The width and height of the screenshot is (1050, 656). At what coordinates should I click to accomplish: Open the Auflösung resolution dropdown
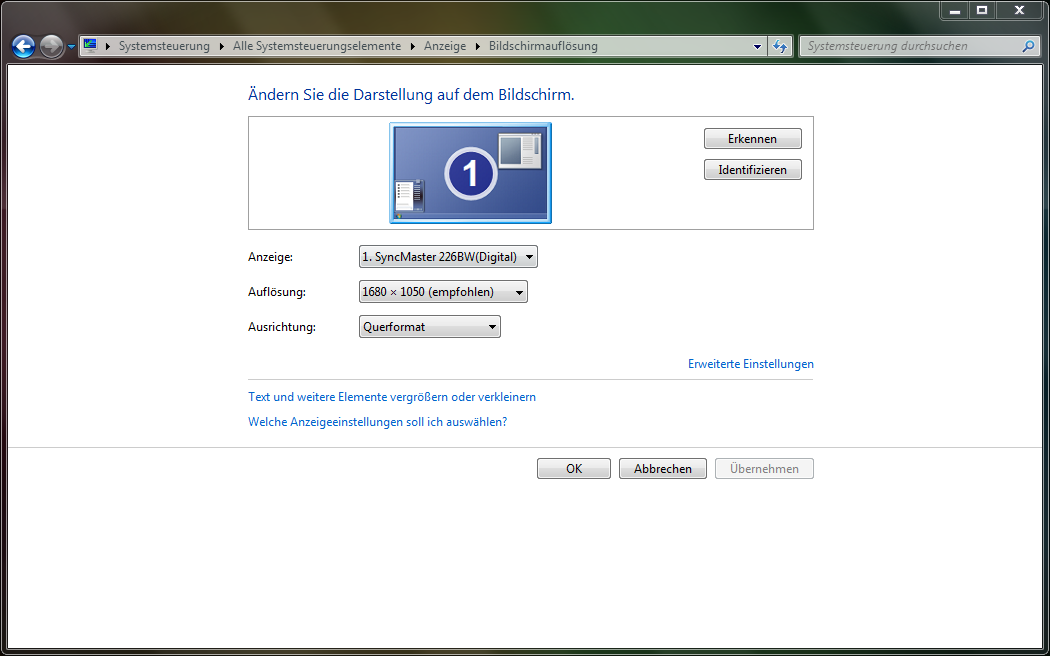443,292
